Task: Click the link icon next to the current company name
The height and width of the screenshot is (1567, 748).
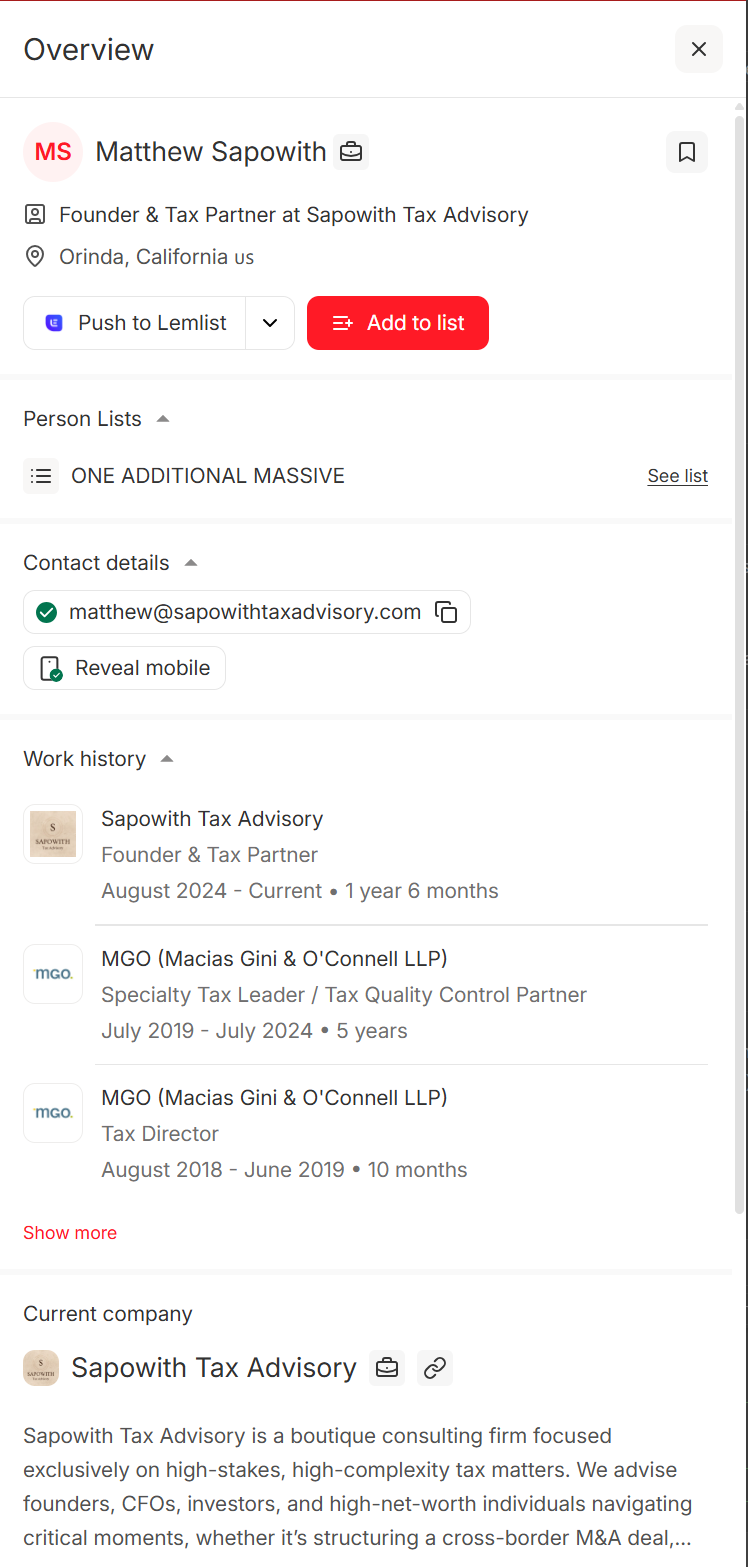Action: tap(435, 1368)
